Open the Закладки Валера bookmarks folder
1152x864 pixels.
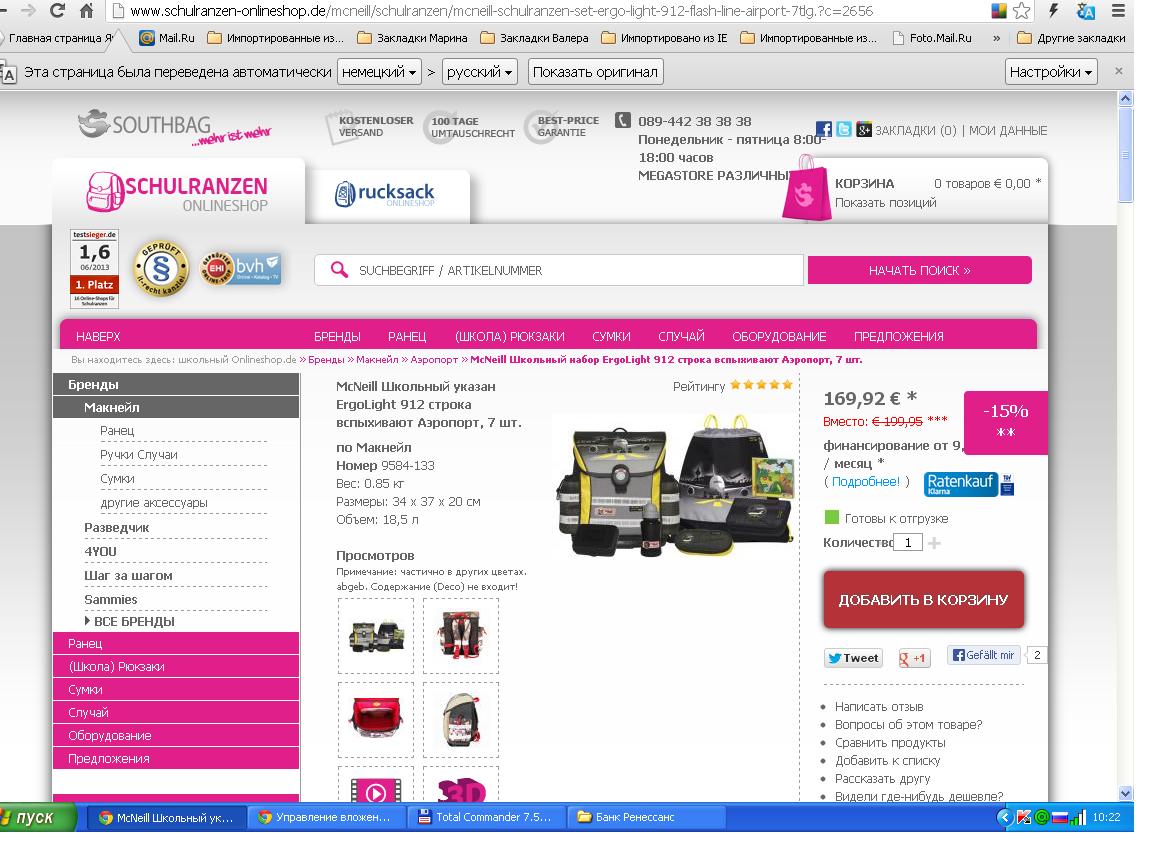(x=534, y=38)
